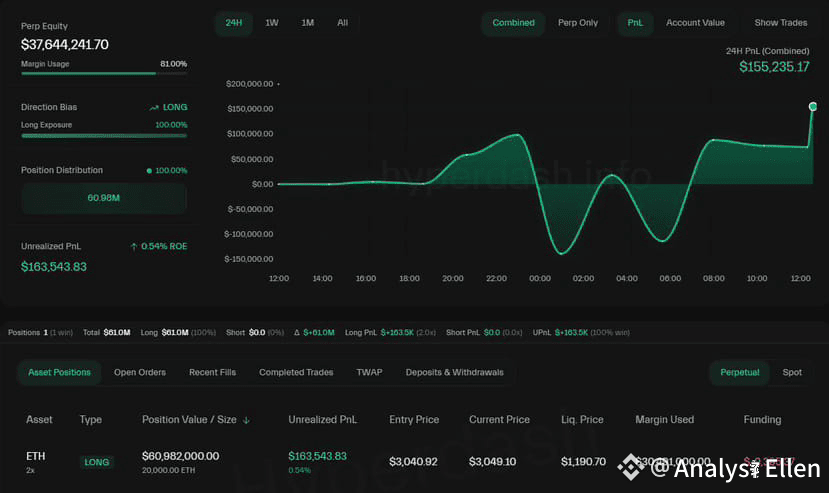
Task: Click the 20,000.00 ETH size text
Action: tap(168, 470)
